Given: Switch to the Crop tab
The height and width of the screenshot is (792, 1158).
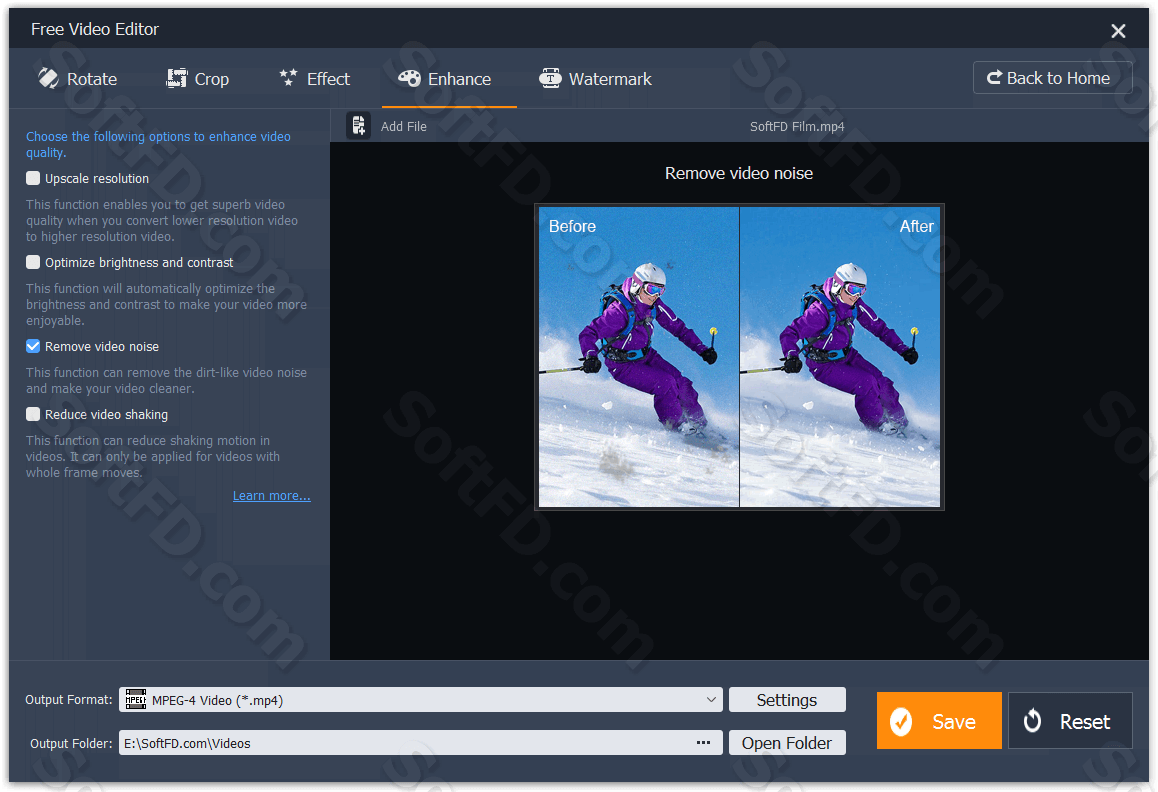Looking at the screenshot, I should [197, 79].
